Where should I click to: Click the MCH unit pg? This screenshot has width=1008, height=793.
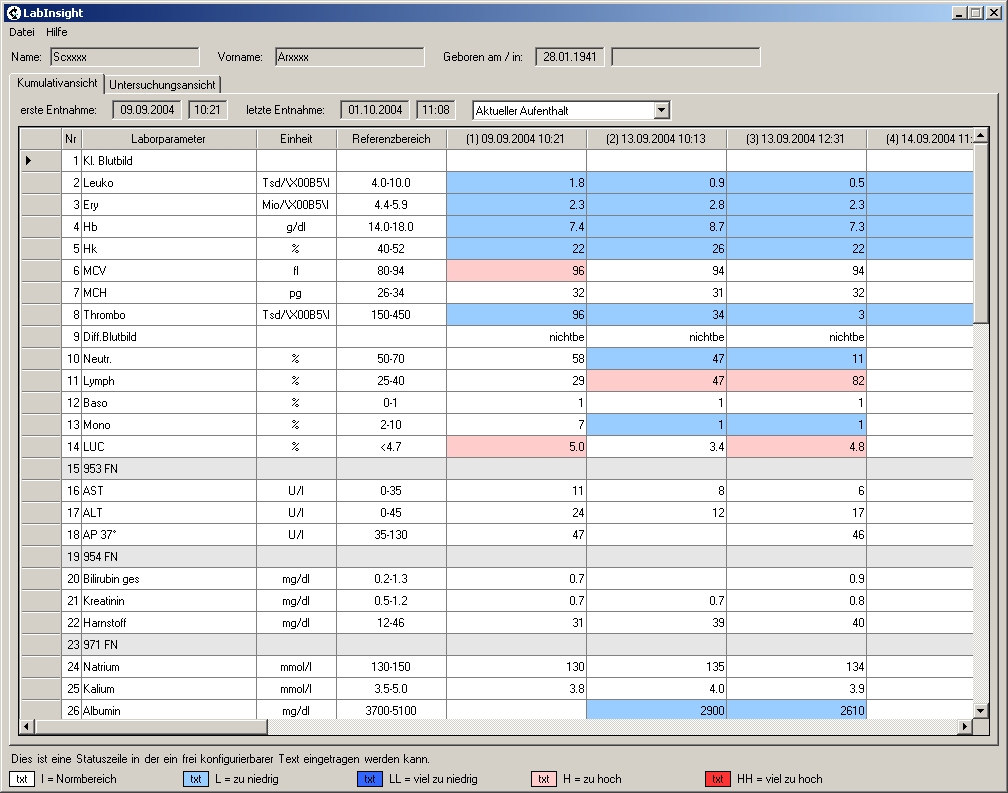click(296, 292)
